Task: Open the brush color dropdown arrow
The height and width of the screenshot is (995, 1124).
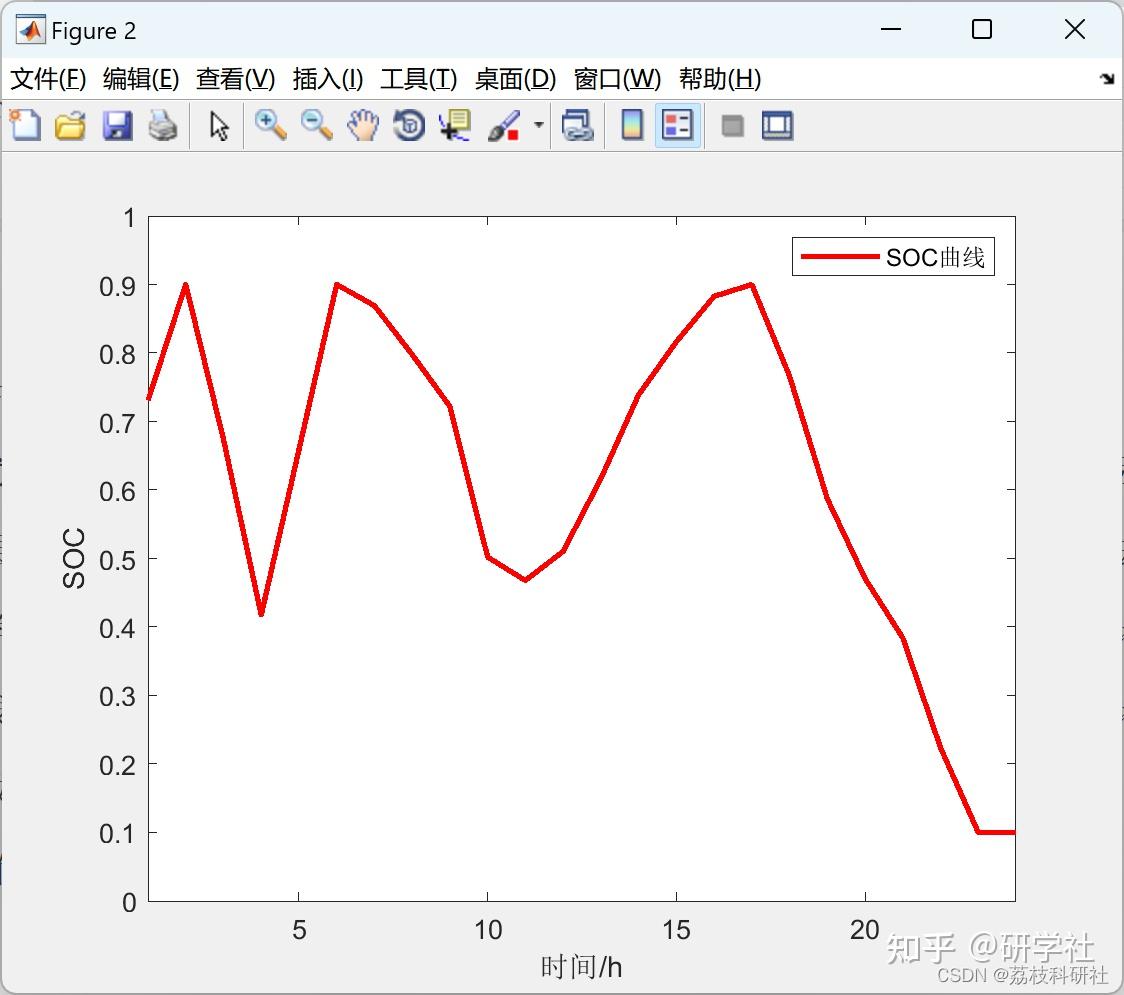Action: [x=537, y=125]
